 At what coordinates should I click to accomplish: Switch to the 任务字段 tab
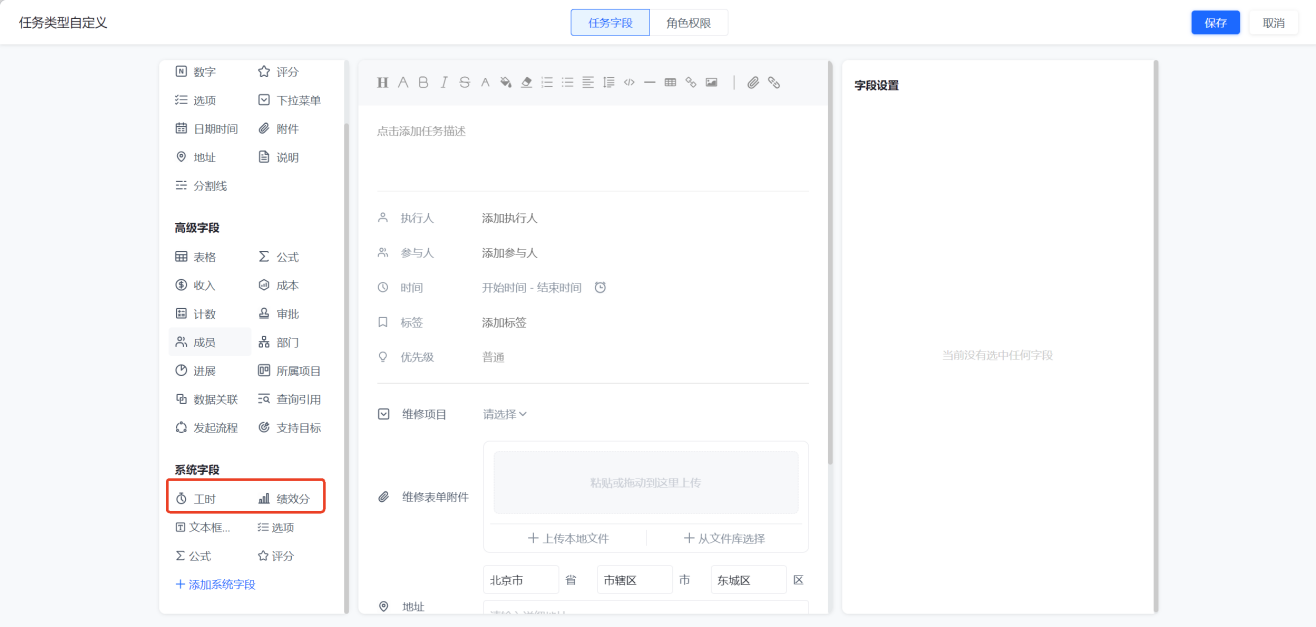[x=610, y=23]
